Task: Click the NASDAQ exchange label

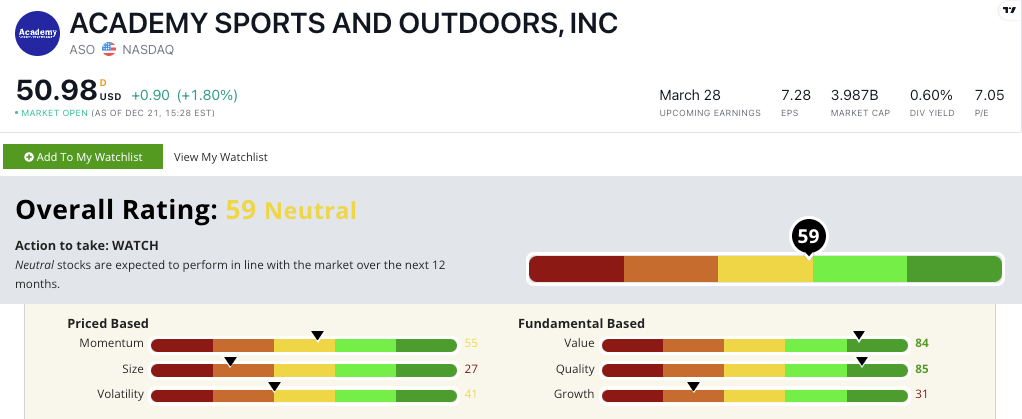Action: 147,50
